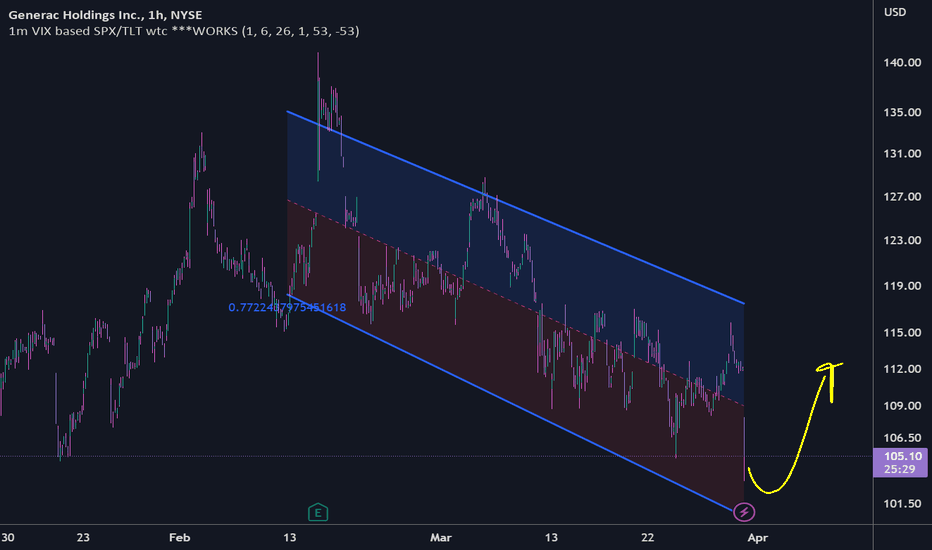Viewport: 932px width, 550px height.
Task: Click the 105.10 current price label
Action: [x=902, y=456]
